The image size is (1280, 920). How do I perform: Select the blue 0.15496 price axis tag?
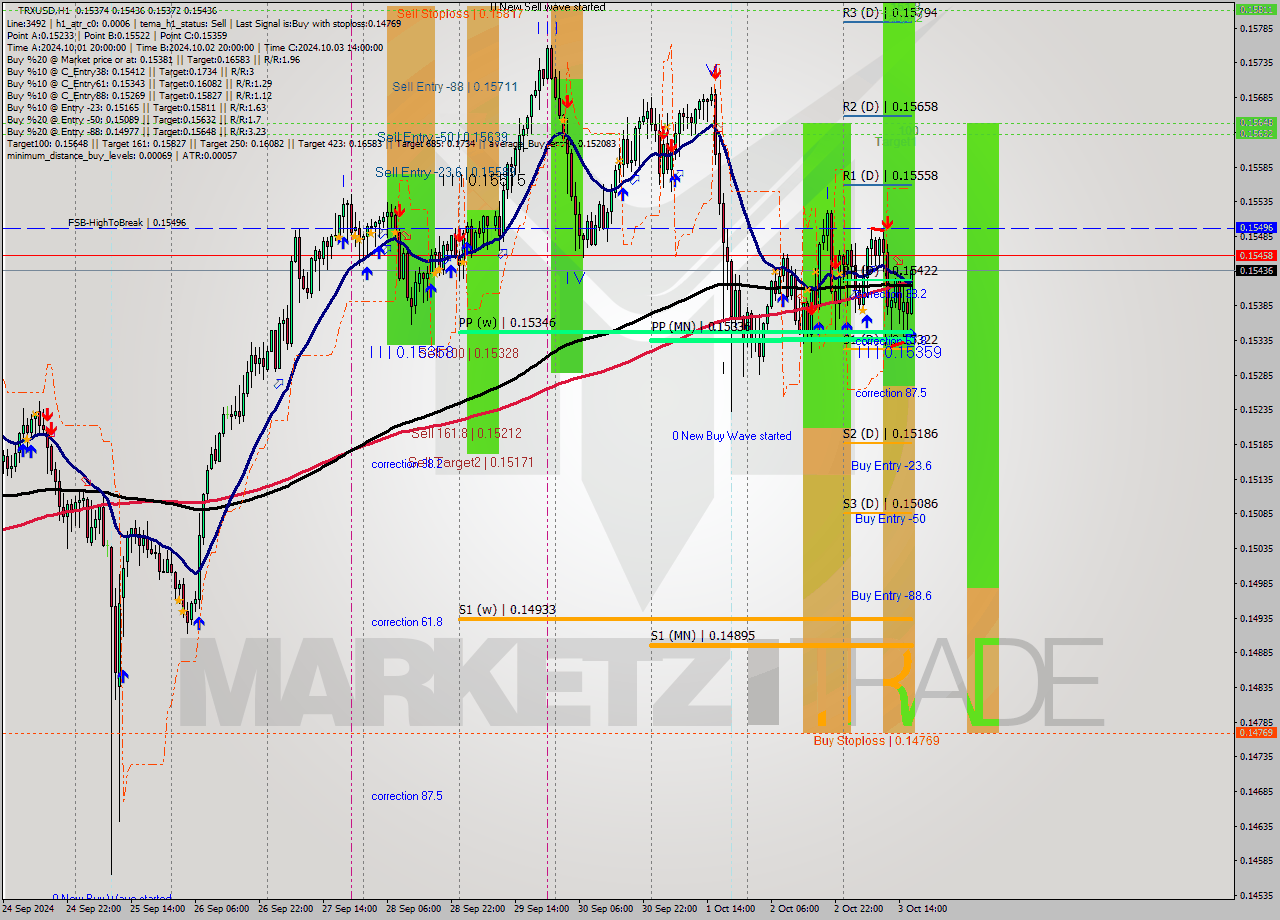tap(1256, 228)
